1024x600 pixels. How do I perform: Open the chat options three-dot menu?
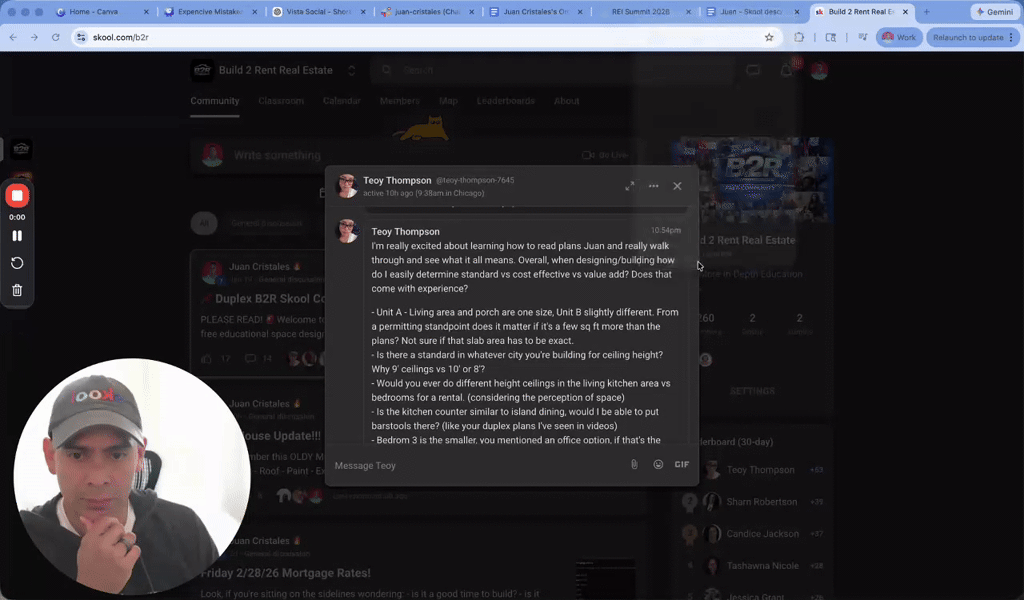pos(653,186)
